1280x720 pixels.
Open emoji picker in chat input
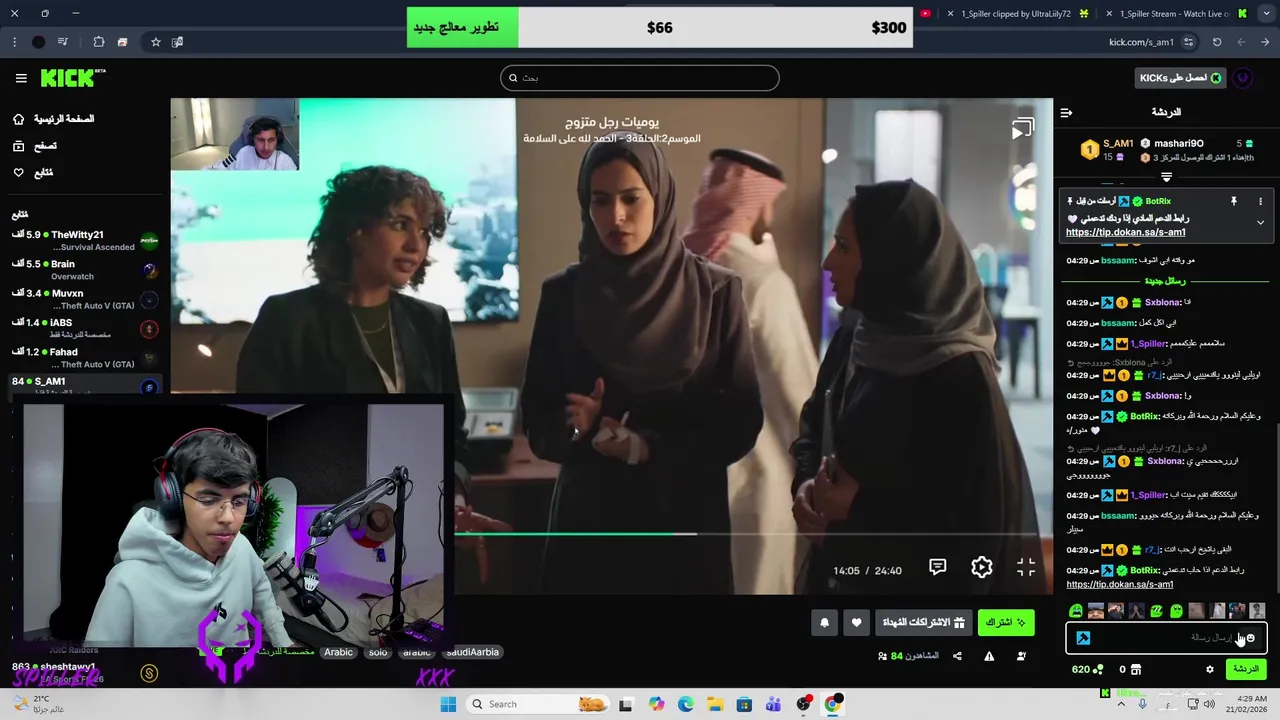[1250, 637]
